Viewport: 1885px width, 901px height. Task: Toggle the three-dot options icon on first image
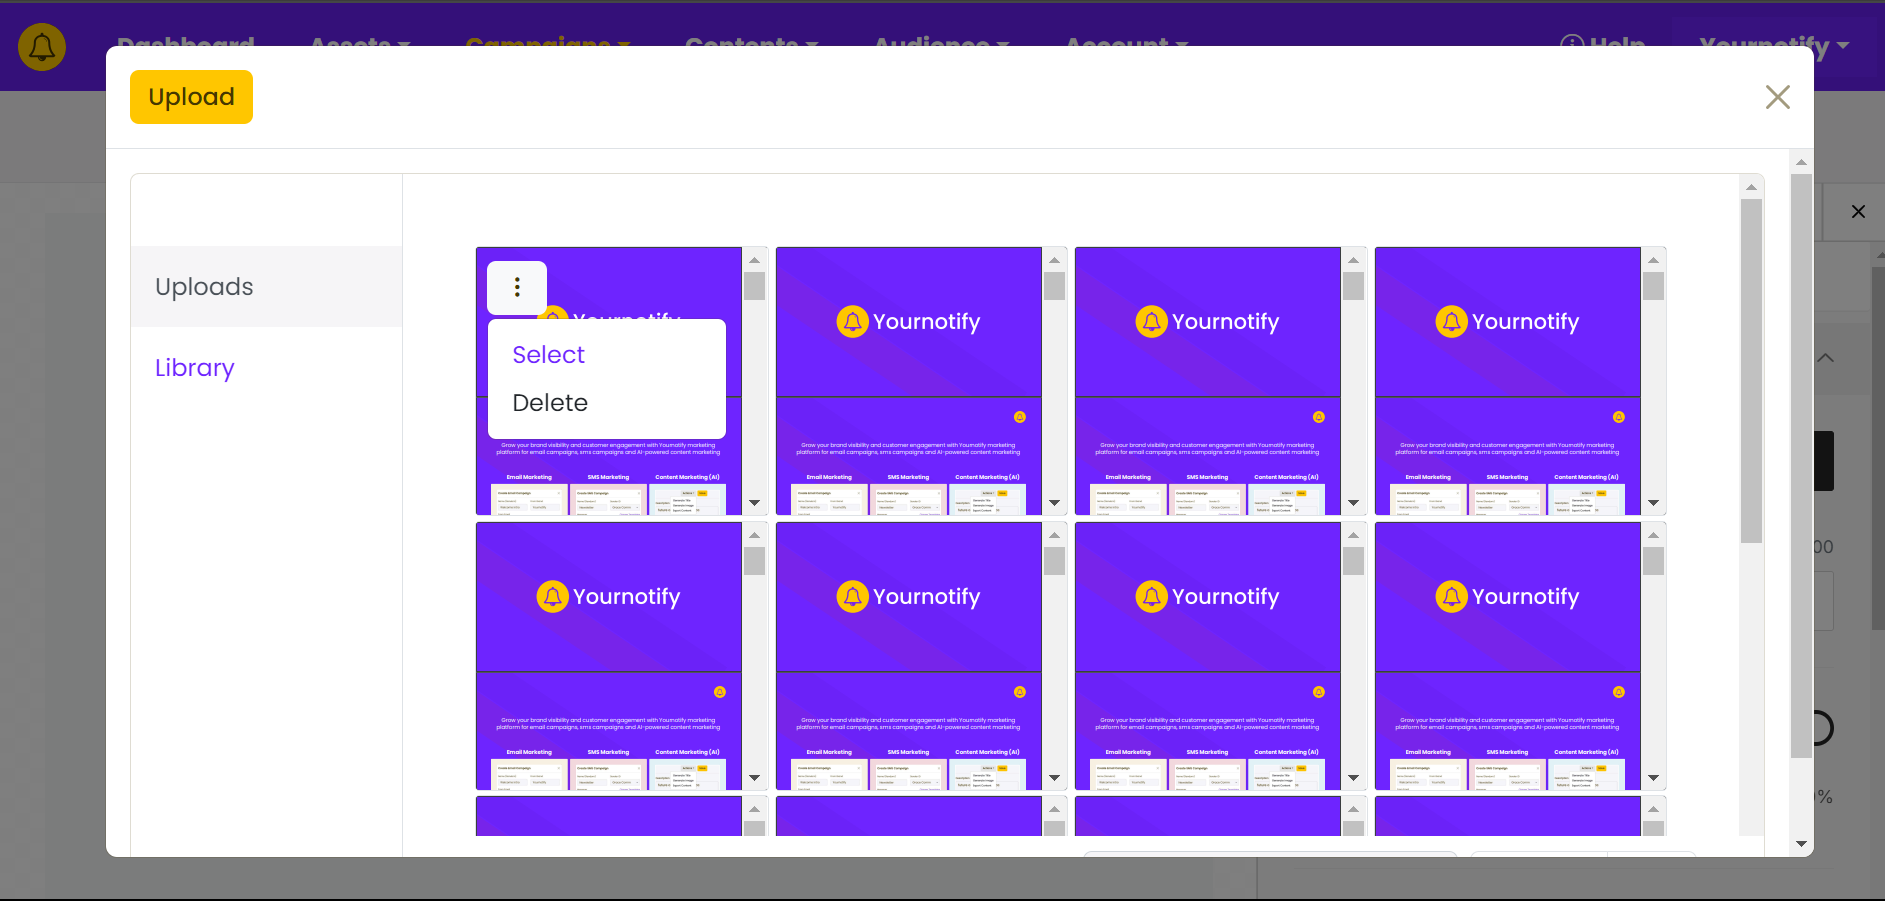tap(517, 288)
